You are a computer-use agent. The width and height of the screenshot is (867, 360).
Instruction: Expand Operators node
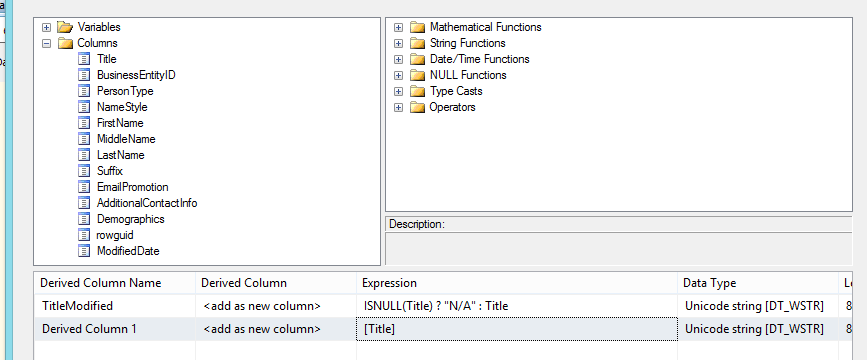[399, 107]
